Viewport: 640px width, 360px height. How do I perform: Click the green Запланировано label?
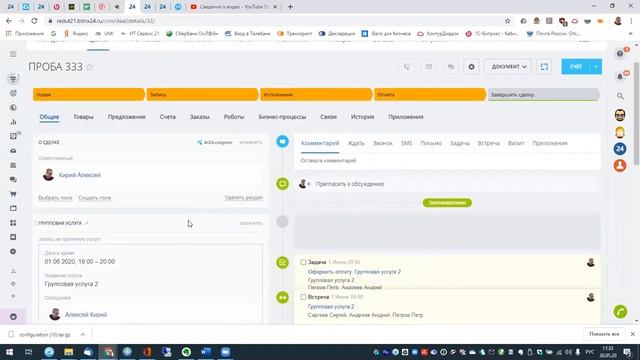point(447,203)
